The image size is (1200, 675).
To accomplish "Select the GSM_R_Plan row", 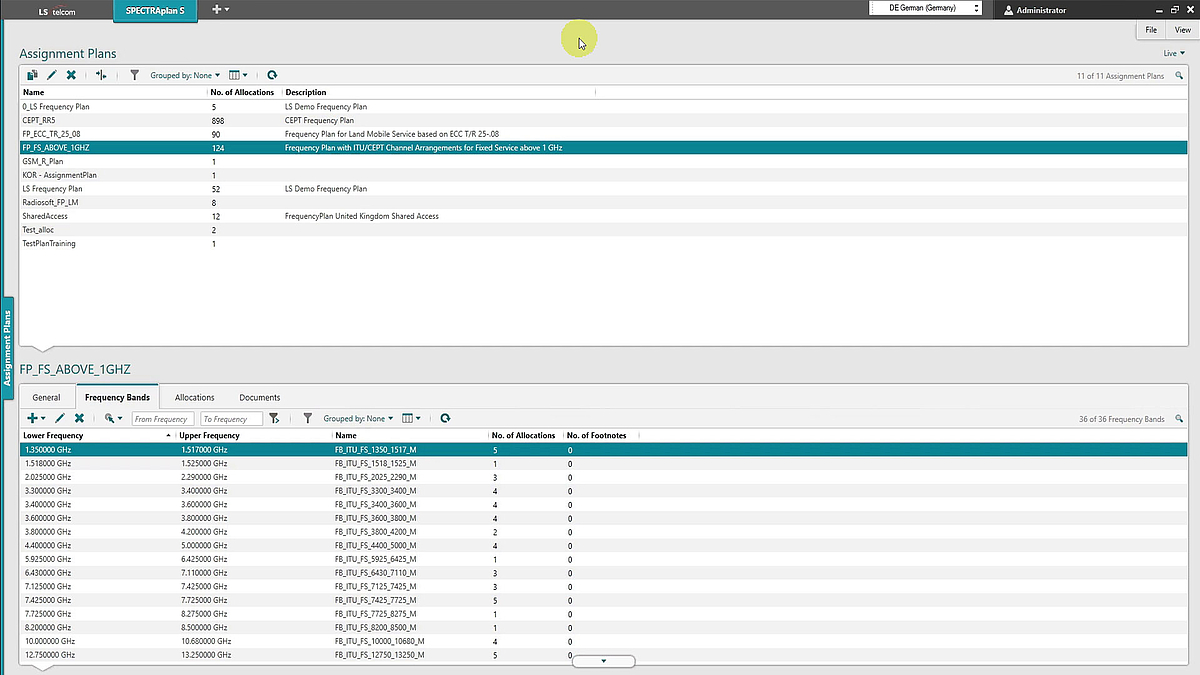I will 603,161.
